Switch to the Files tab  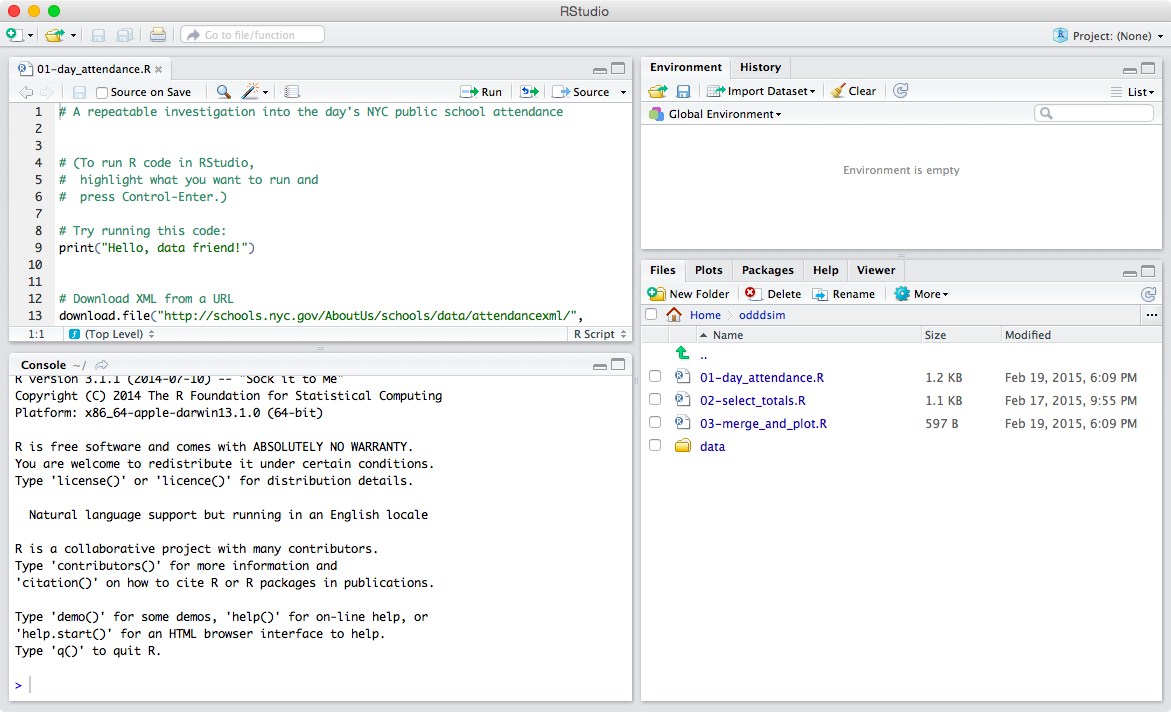662,270
